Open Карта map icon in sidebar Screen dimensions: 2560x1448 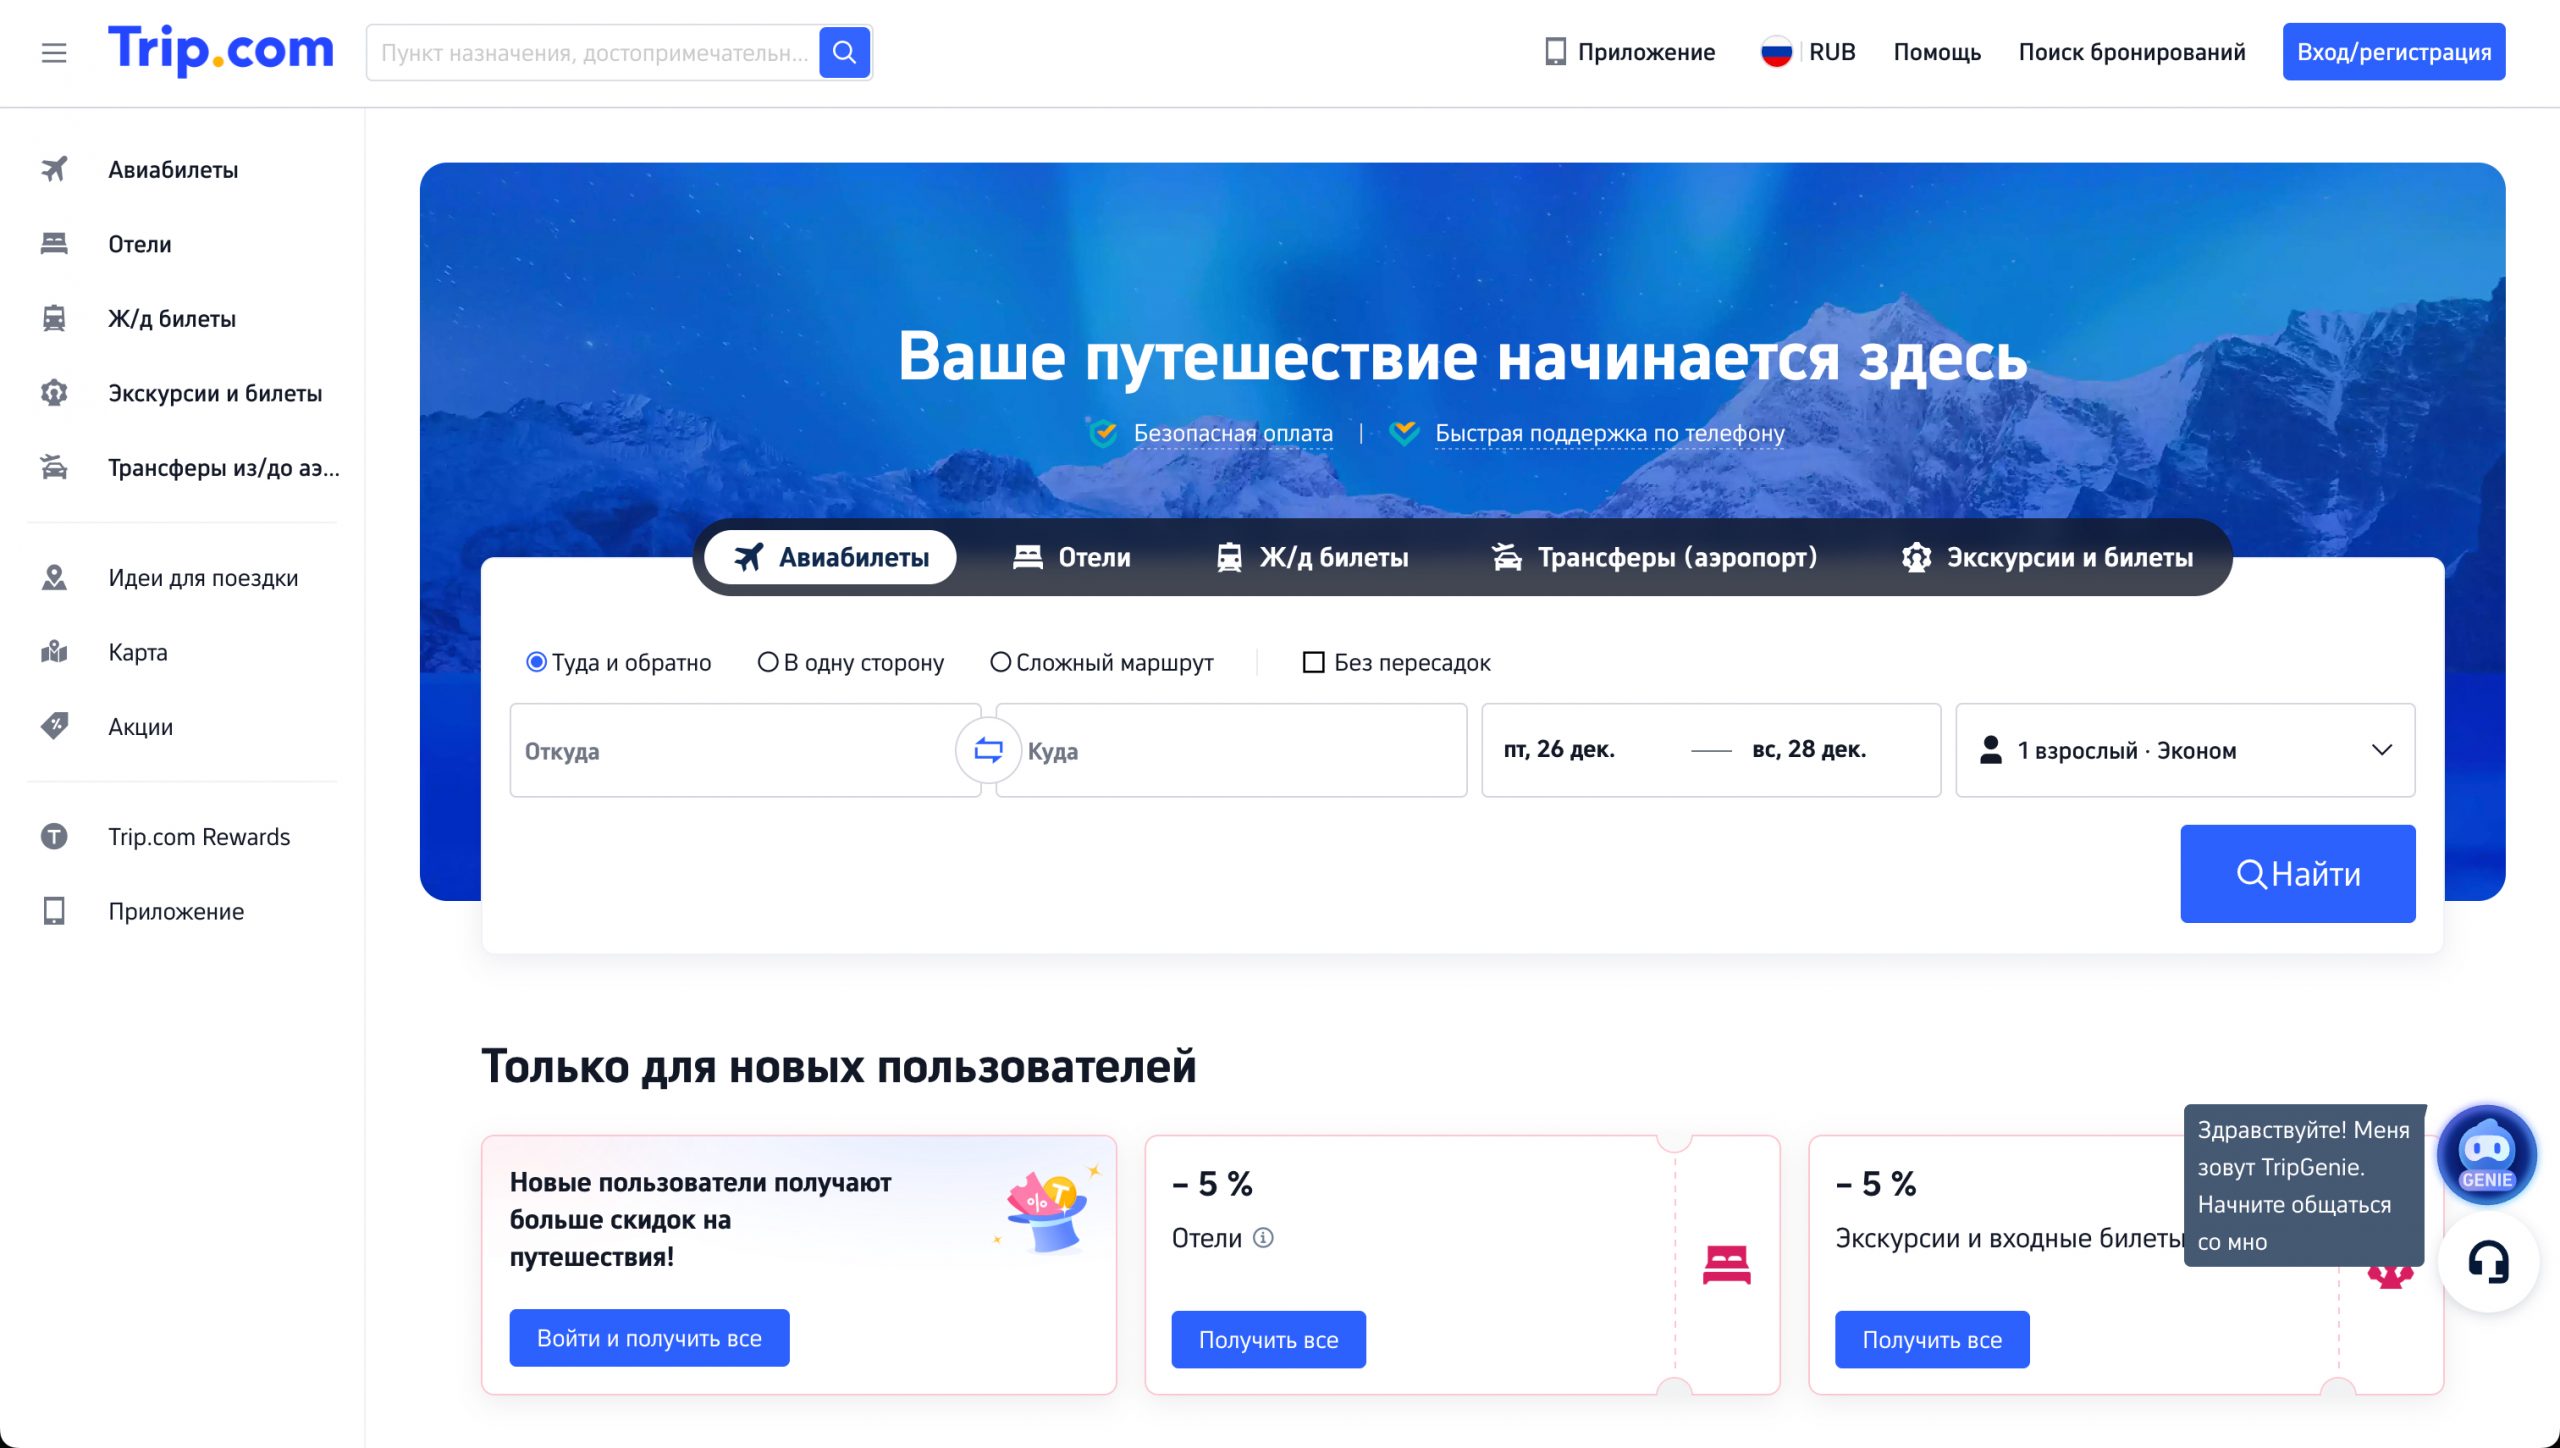[x=54, y=652]
